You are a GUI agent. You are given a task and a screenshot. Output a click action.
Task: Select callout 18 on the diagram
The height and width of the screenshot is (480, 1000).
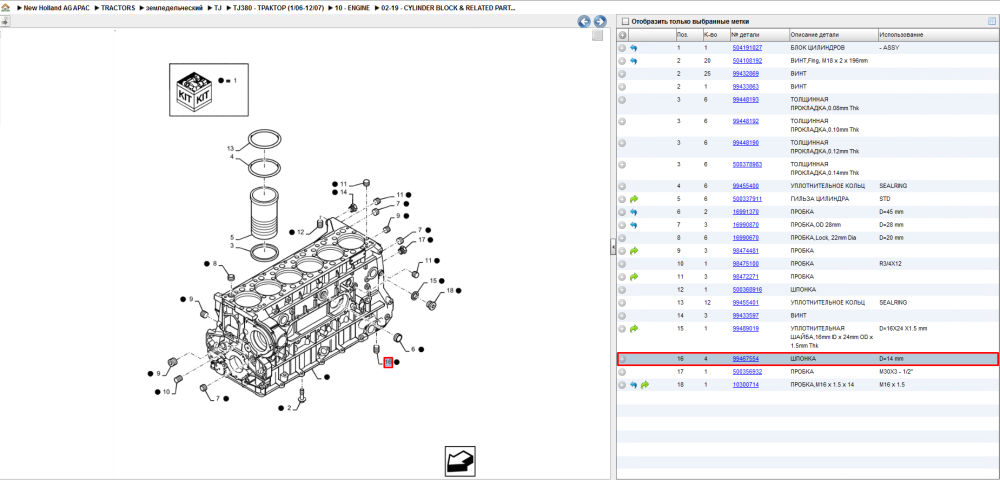pos(450,291)
